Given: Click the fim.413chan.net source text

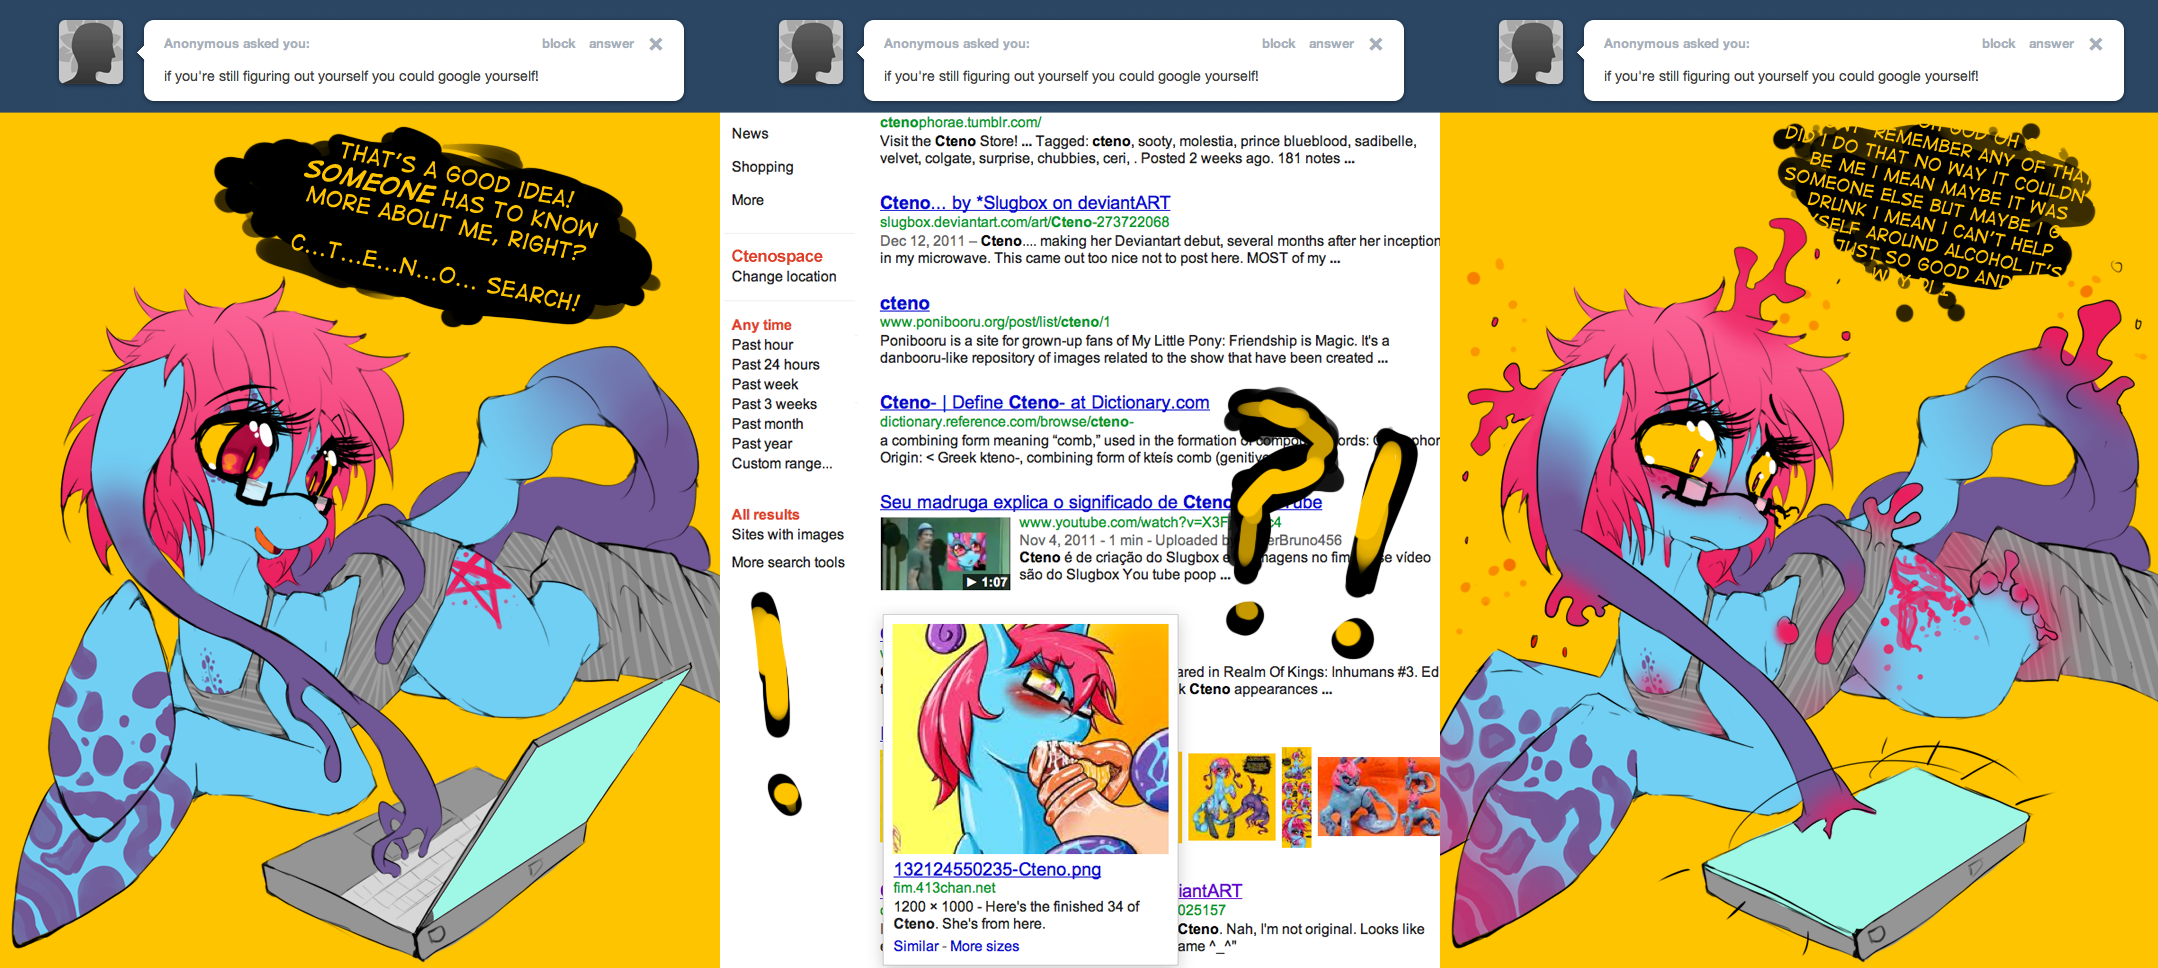Looking at the screenshot, I should (944, 888).
